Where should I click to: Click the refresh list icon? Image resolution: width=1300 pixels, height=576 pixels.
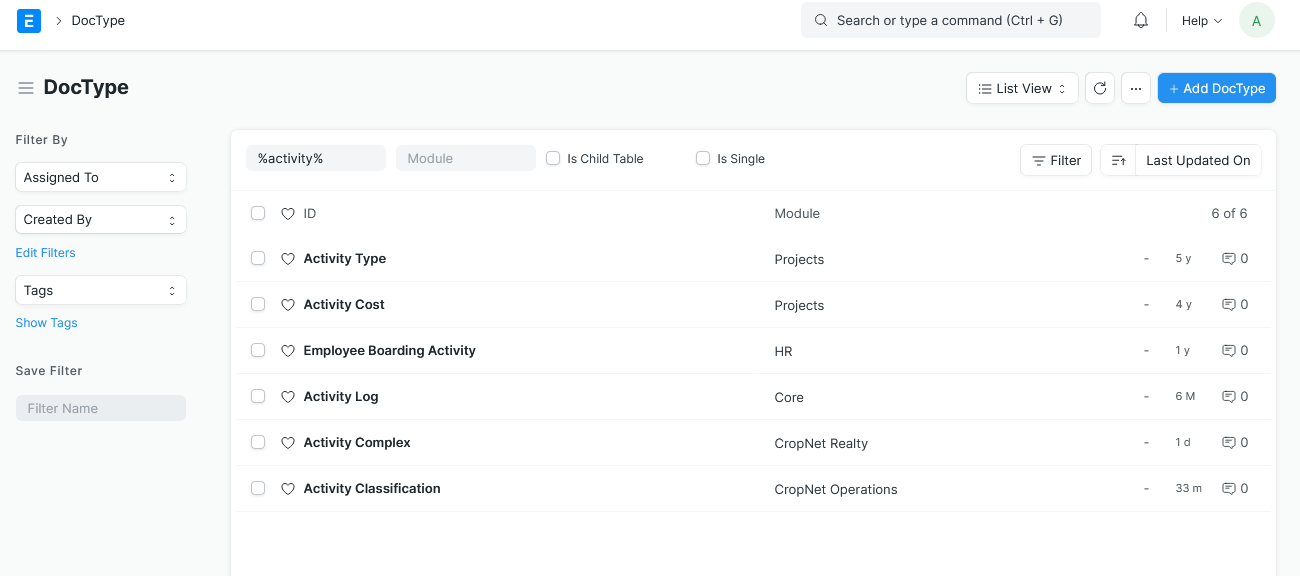pos(1100,88)
